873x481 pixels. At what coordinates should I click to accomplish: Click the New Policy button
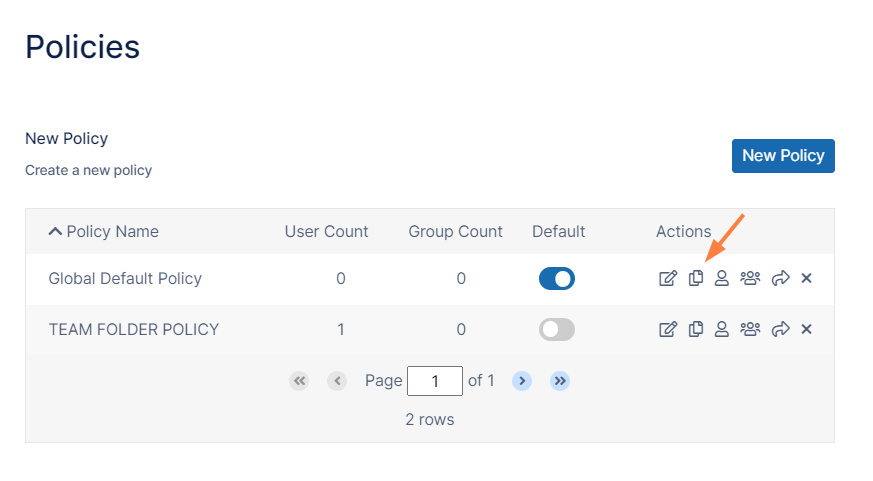(x=783, y=156)
